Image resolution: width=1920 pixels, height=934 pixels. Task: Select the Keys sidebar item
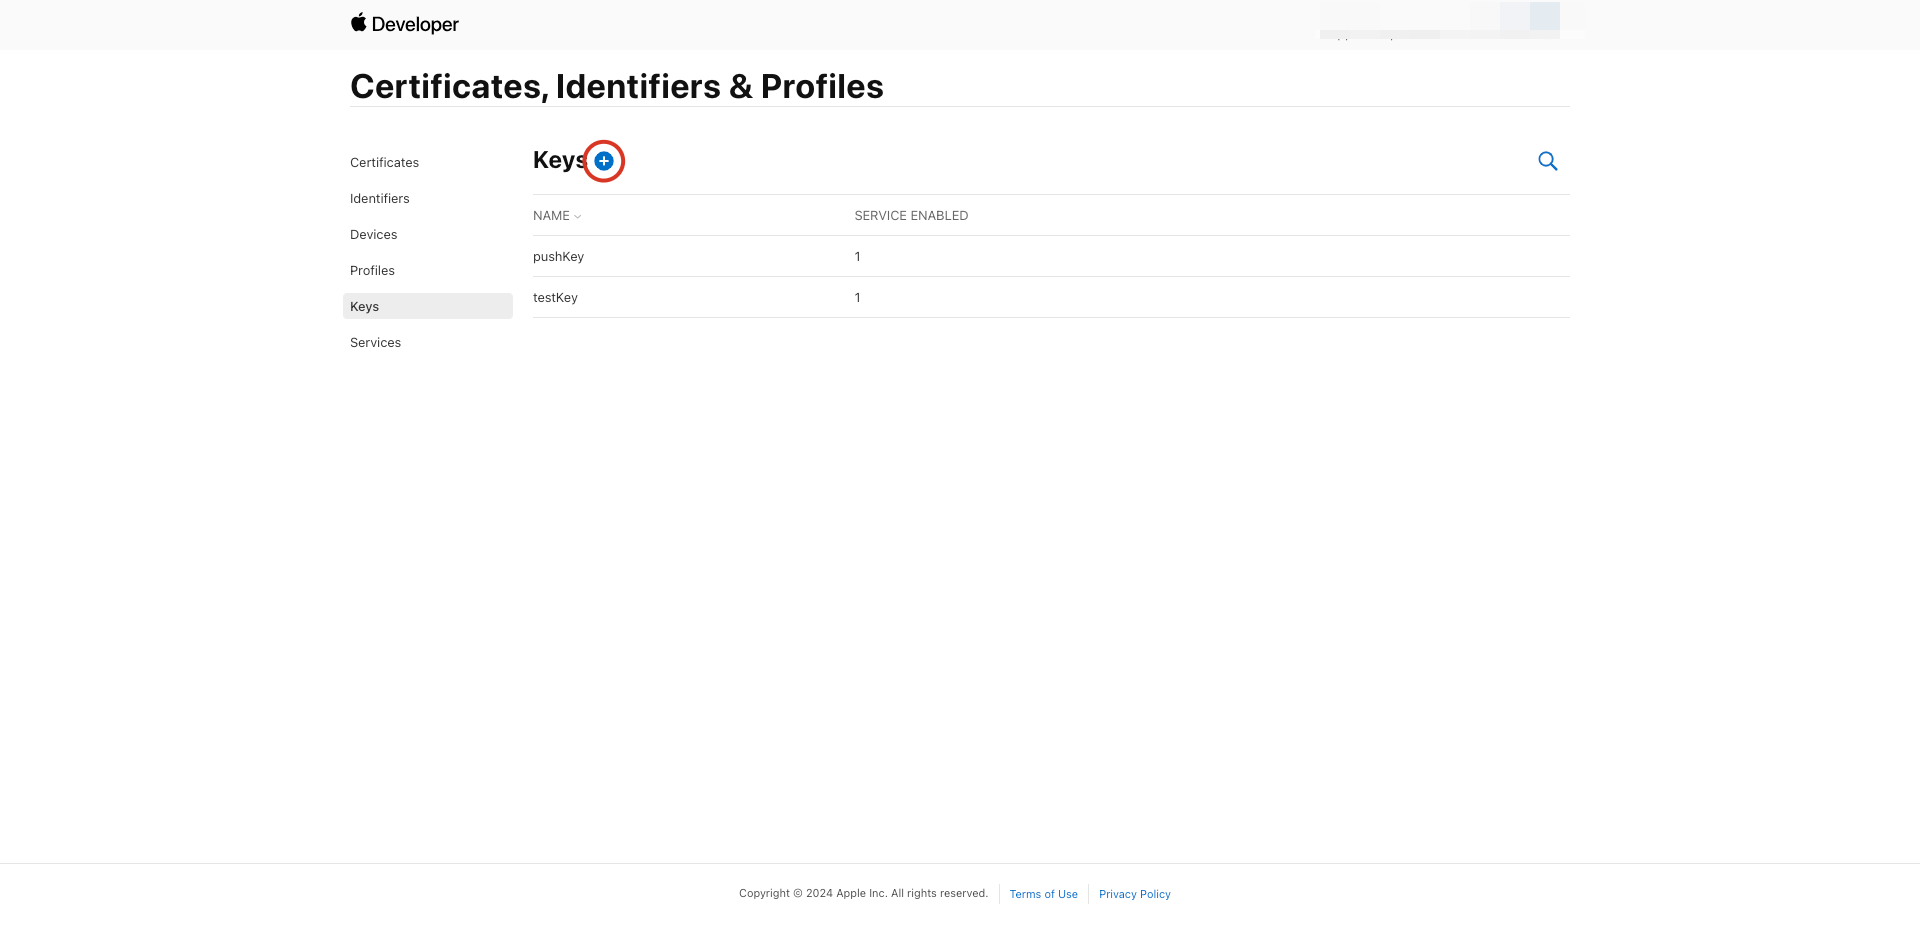click(365, 307)
